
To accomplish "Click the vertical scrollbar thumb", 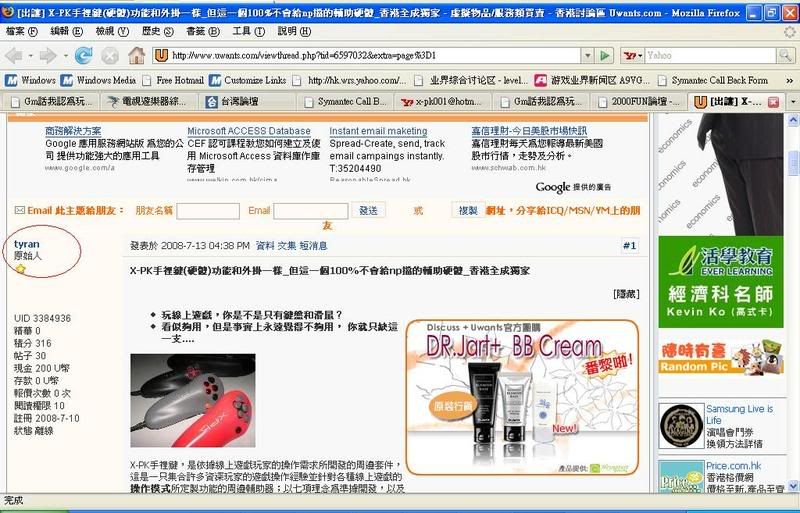I will pos(793,163).
